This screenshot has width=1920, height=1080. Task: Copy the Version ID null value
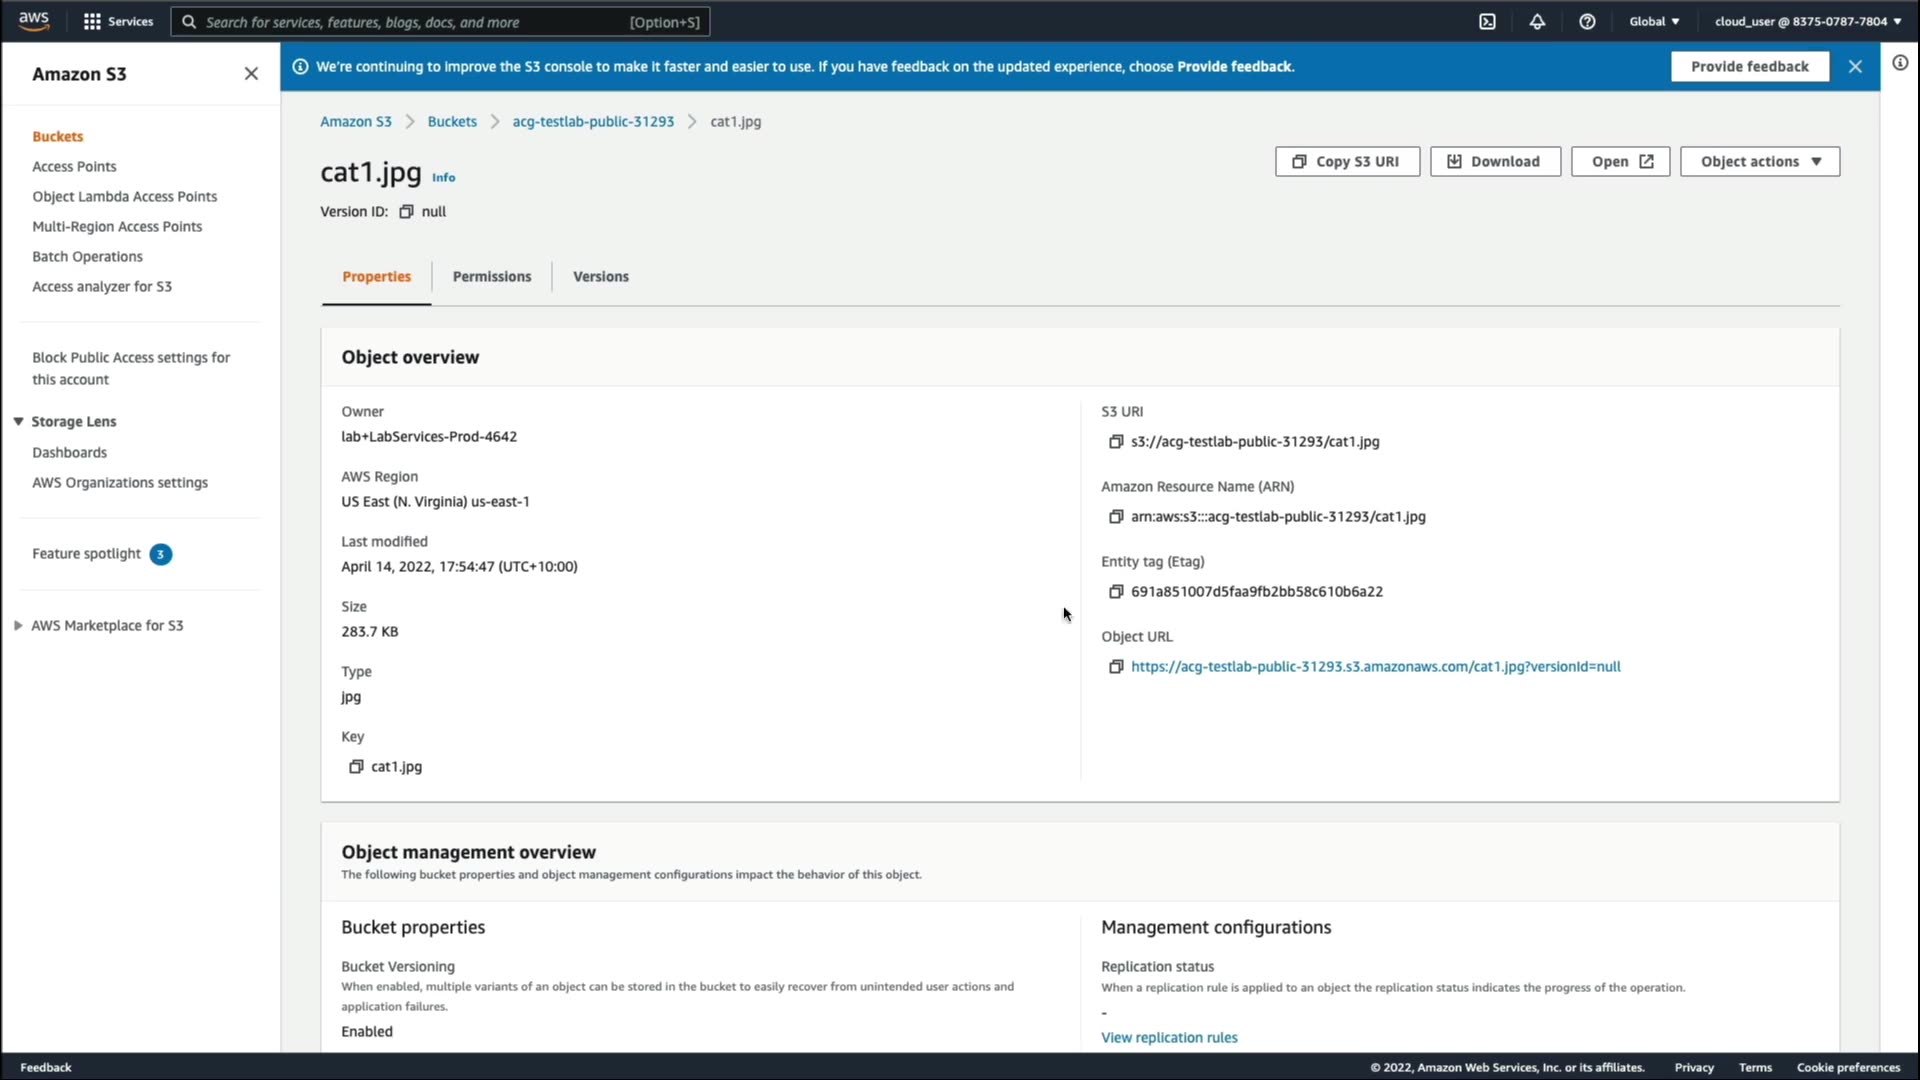(x=406, y=211)
